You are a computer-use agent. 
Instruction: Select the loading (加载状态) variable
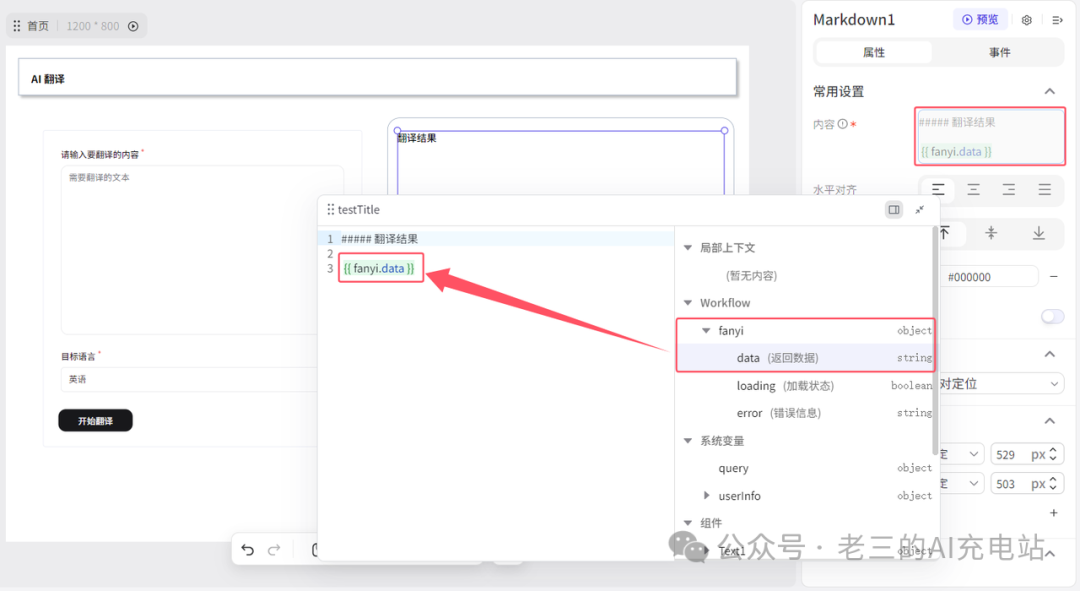pos(804,386)
